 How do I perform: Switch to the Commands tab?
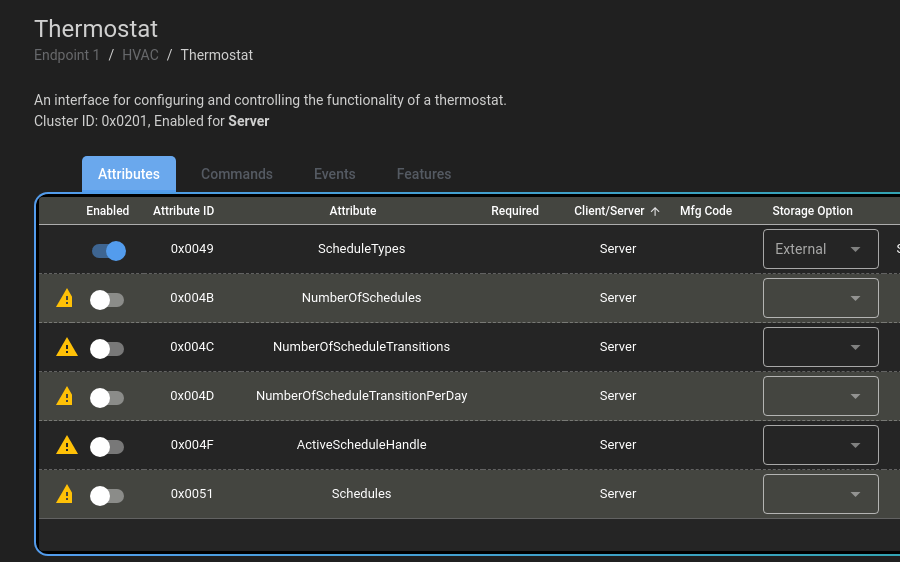237,174
